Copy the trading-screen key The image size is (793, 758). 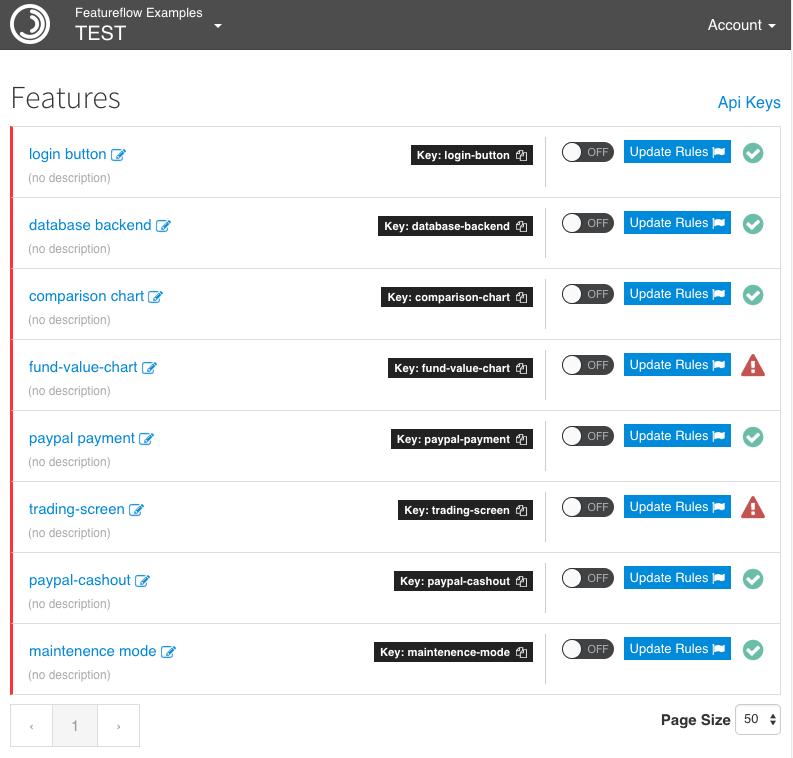[521, 511]
